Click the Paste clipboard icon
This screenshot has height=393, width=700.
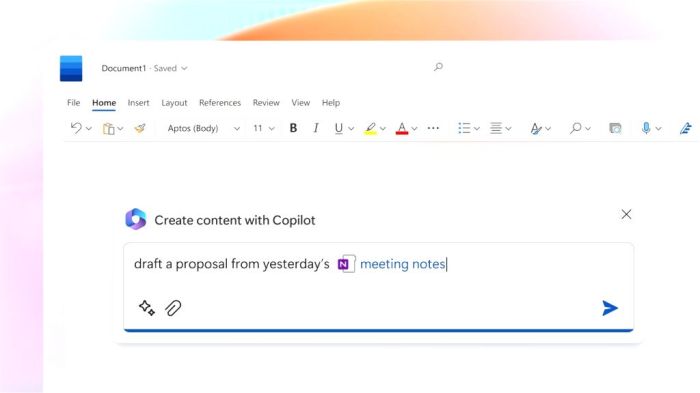point(108,129)
